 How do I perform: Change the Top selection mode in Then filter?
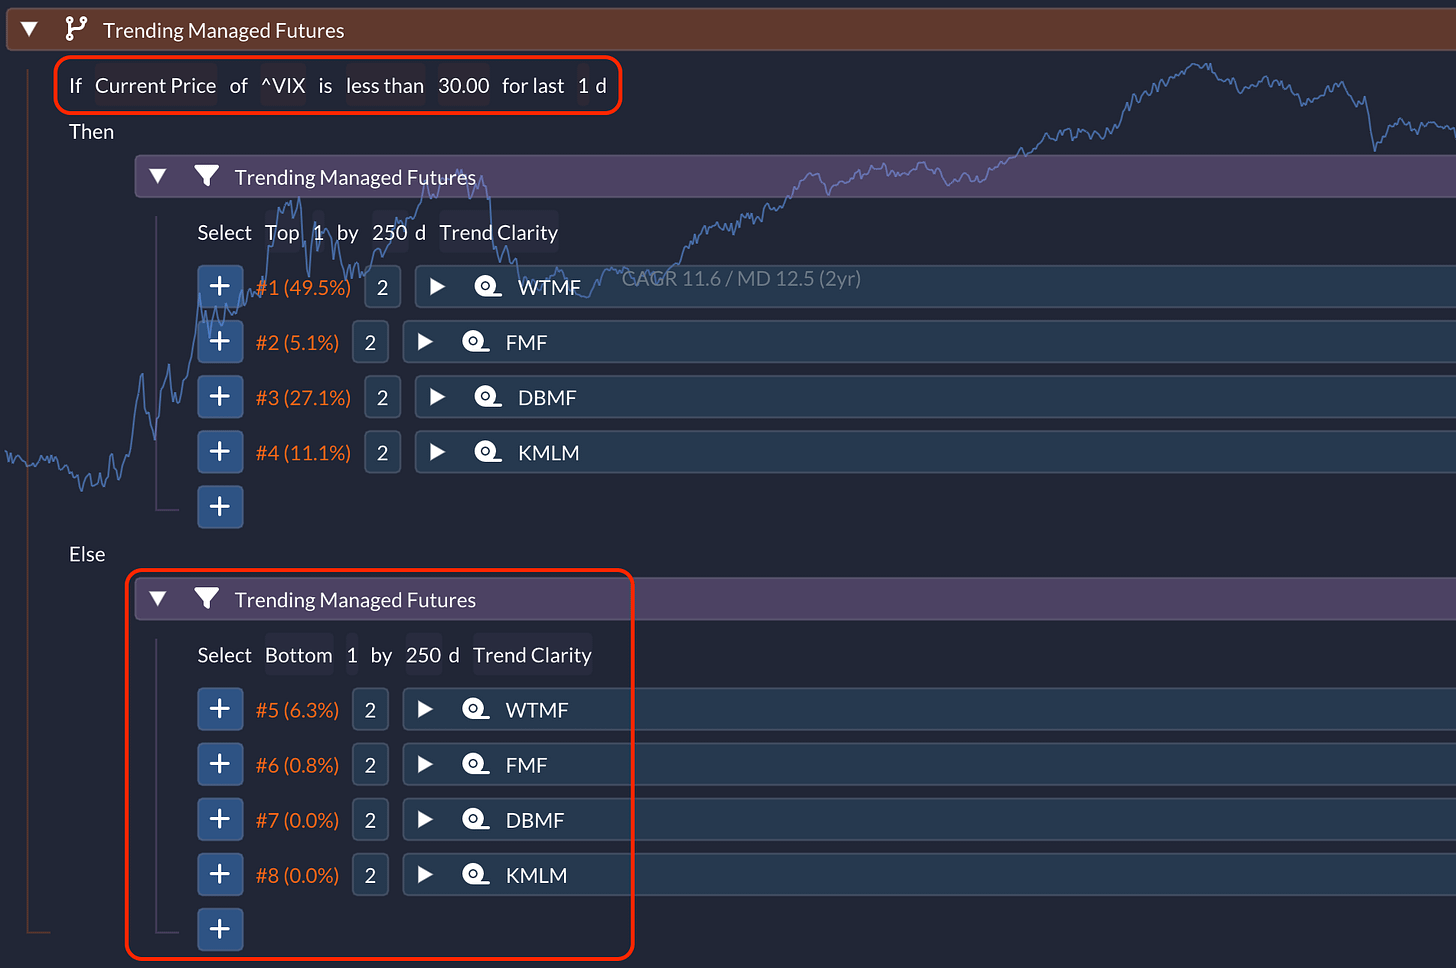[282, 233]
